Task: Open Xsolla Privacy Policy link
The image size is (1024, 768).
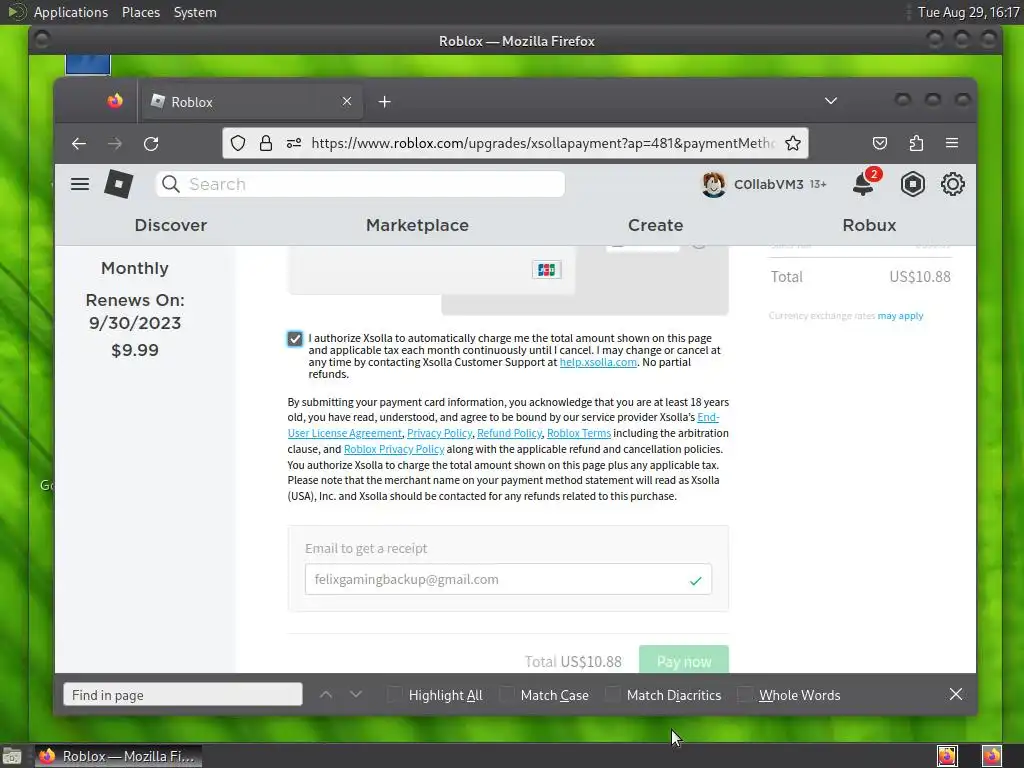Action: point(440,434)
